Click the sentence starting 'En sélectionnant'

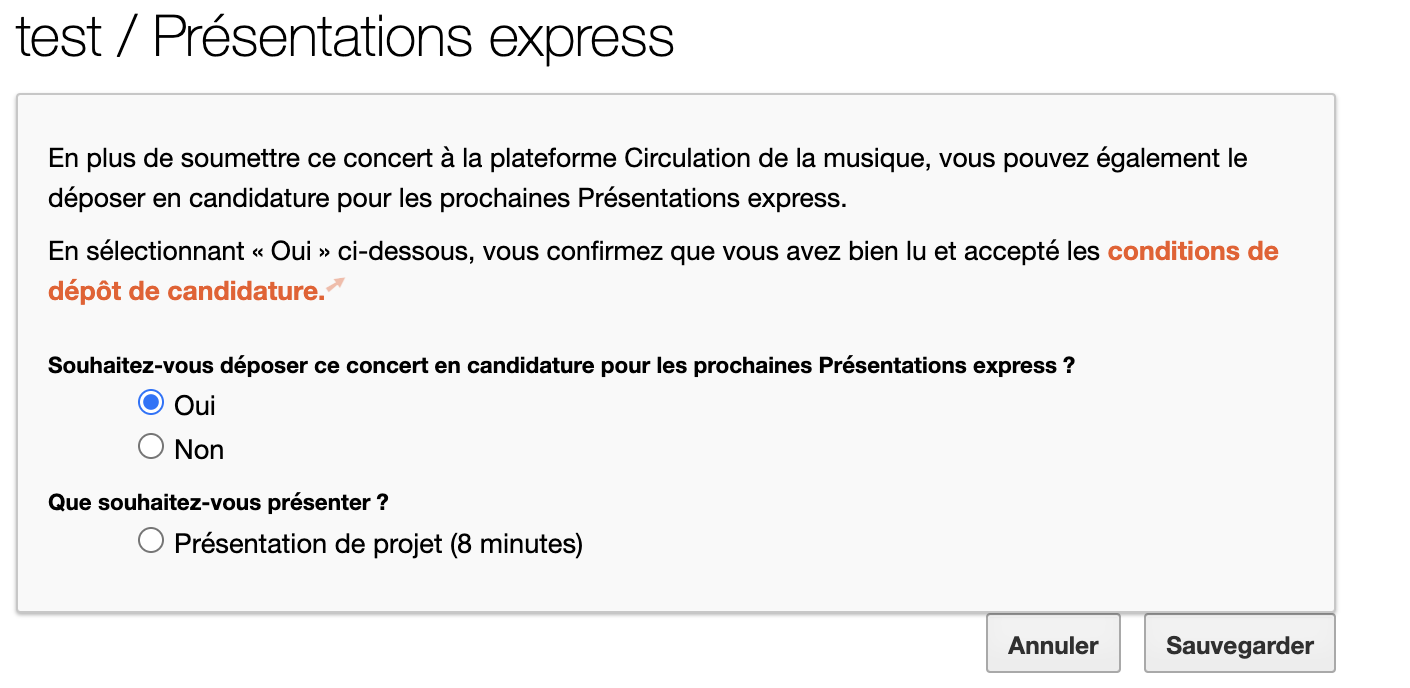pos(663,271)
